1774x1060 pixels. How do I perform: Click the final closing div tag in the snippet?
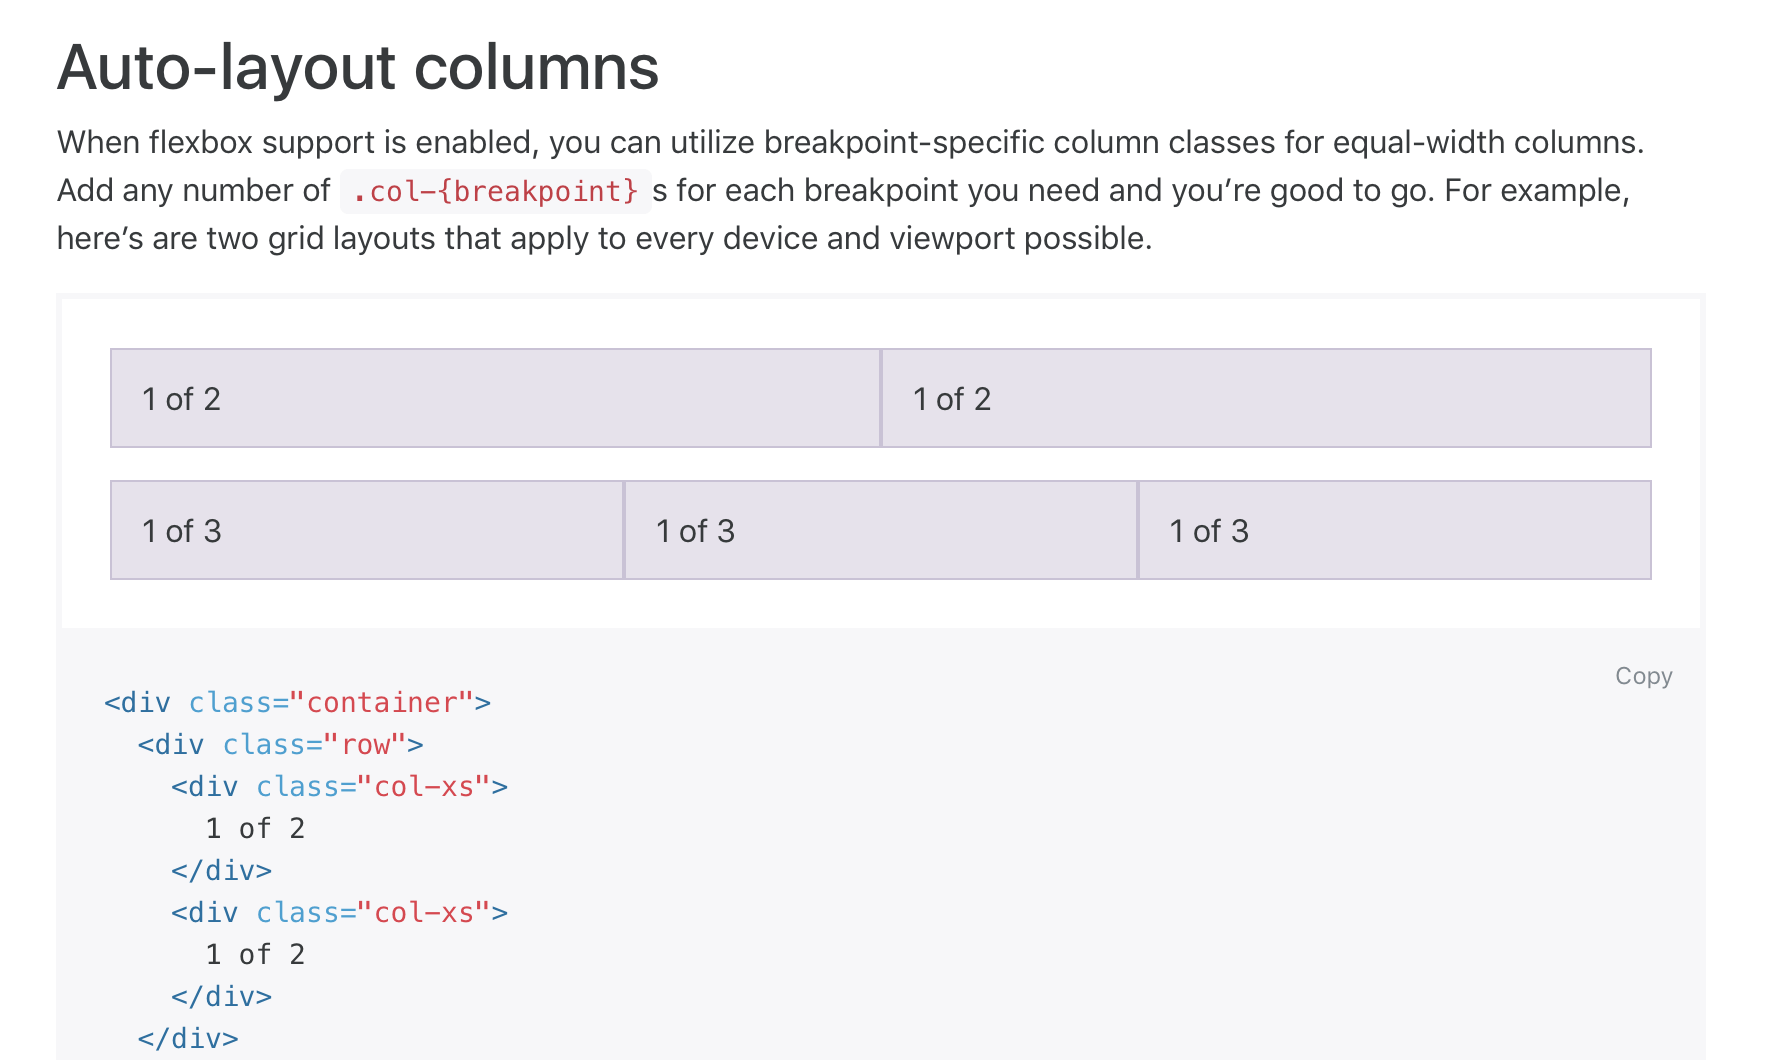click(x=186, y=1038)
